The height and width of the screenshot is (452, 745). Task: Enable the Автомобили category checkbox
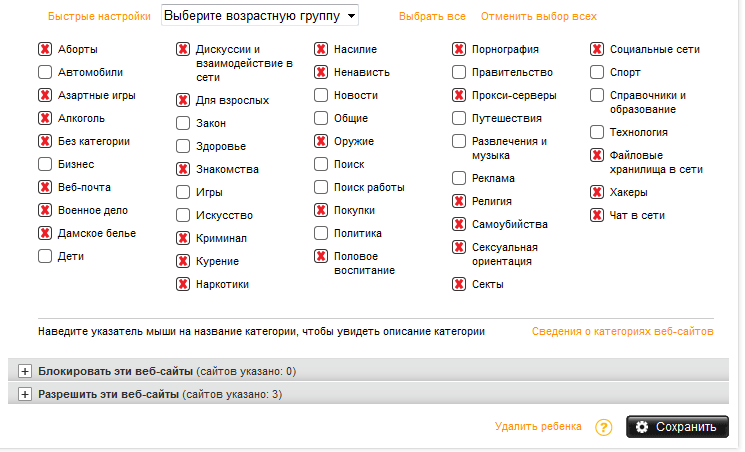[45, 72]
